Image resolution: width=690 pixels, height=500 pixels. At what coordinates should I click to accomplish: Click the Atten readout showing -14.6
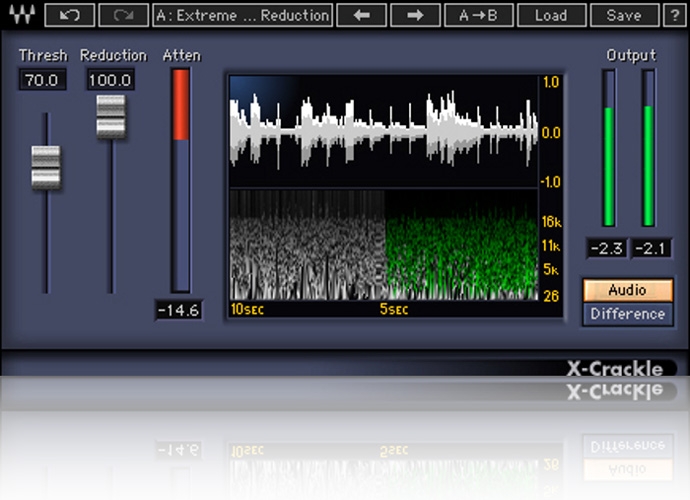click(x=179, y=310)
